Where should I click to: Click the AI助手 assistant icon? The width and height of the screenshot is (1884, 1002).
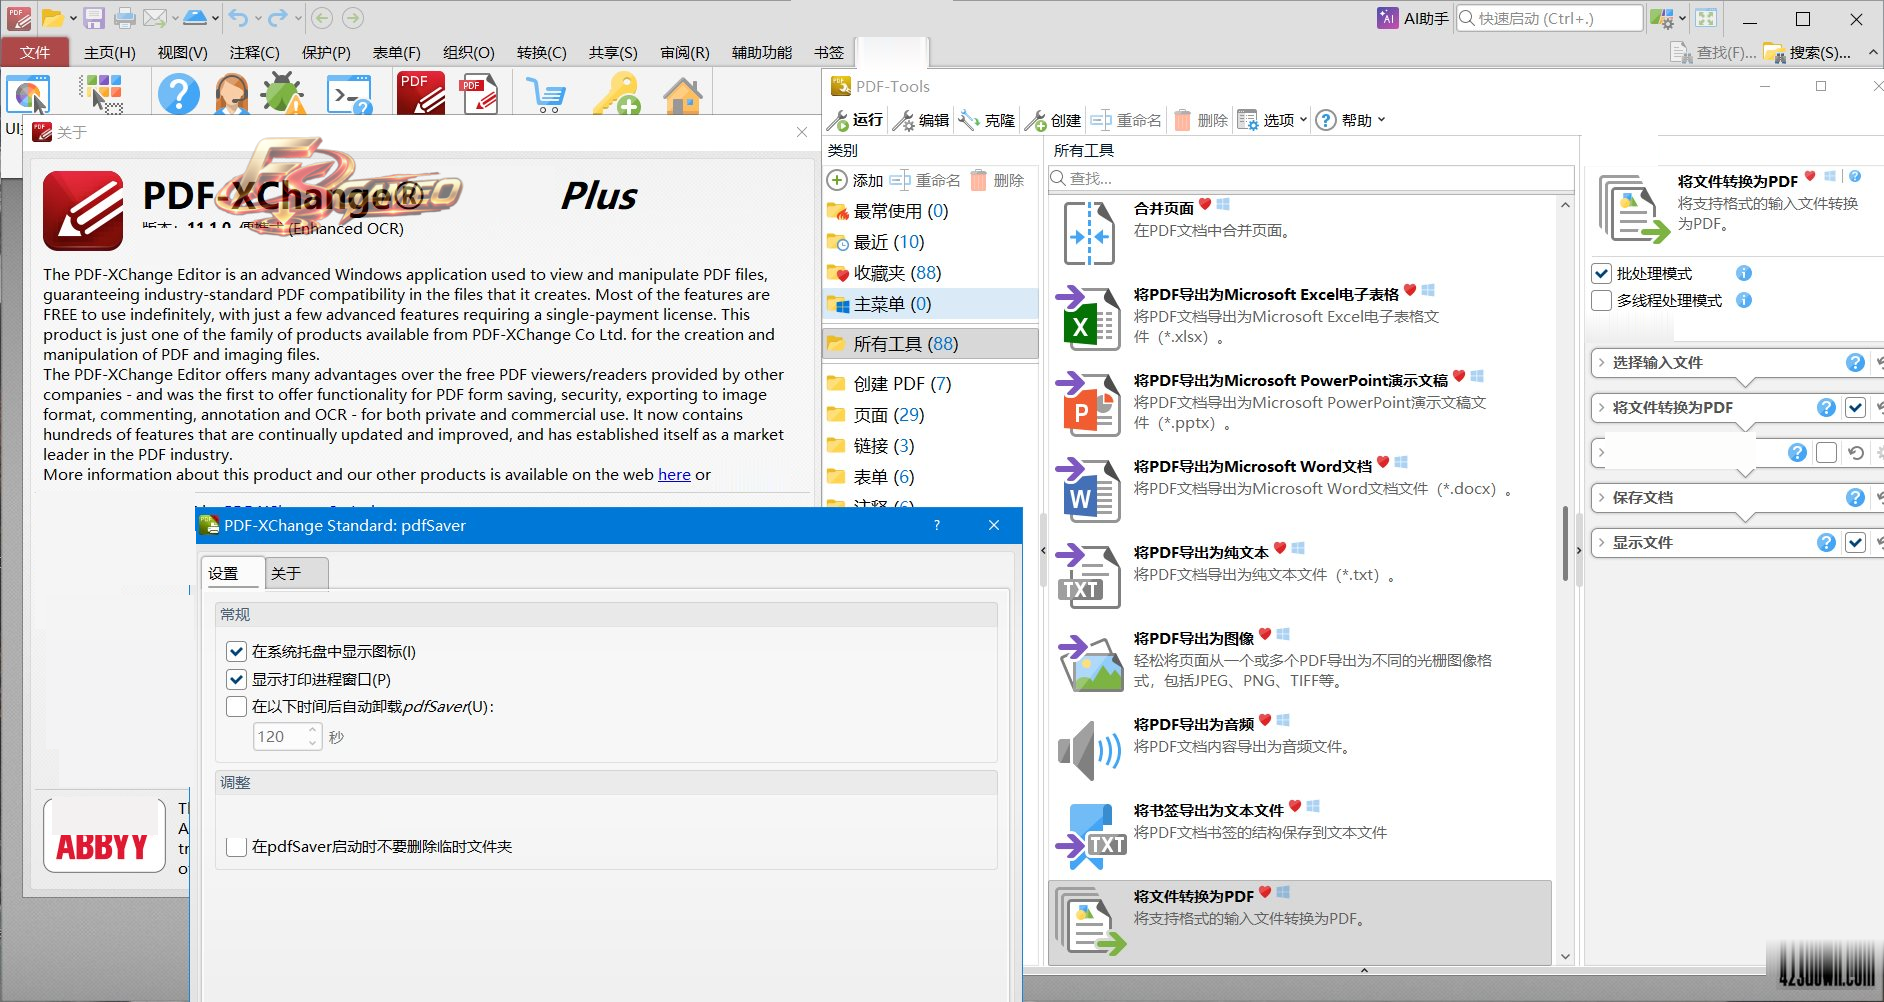[1413, 18]
